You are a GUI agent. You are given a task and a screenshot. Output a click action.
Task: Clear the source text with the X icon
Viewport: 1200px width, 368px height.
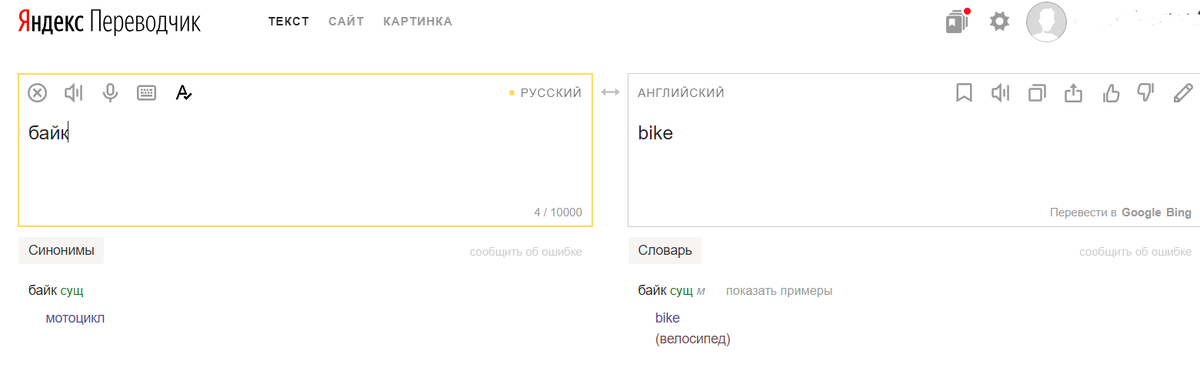(x=37, y=93)
